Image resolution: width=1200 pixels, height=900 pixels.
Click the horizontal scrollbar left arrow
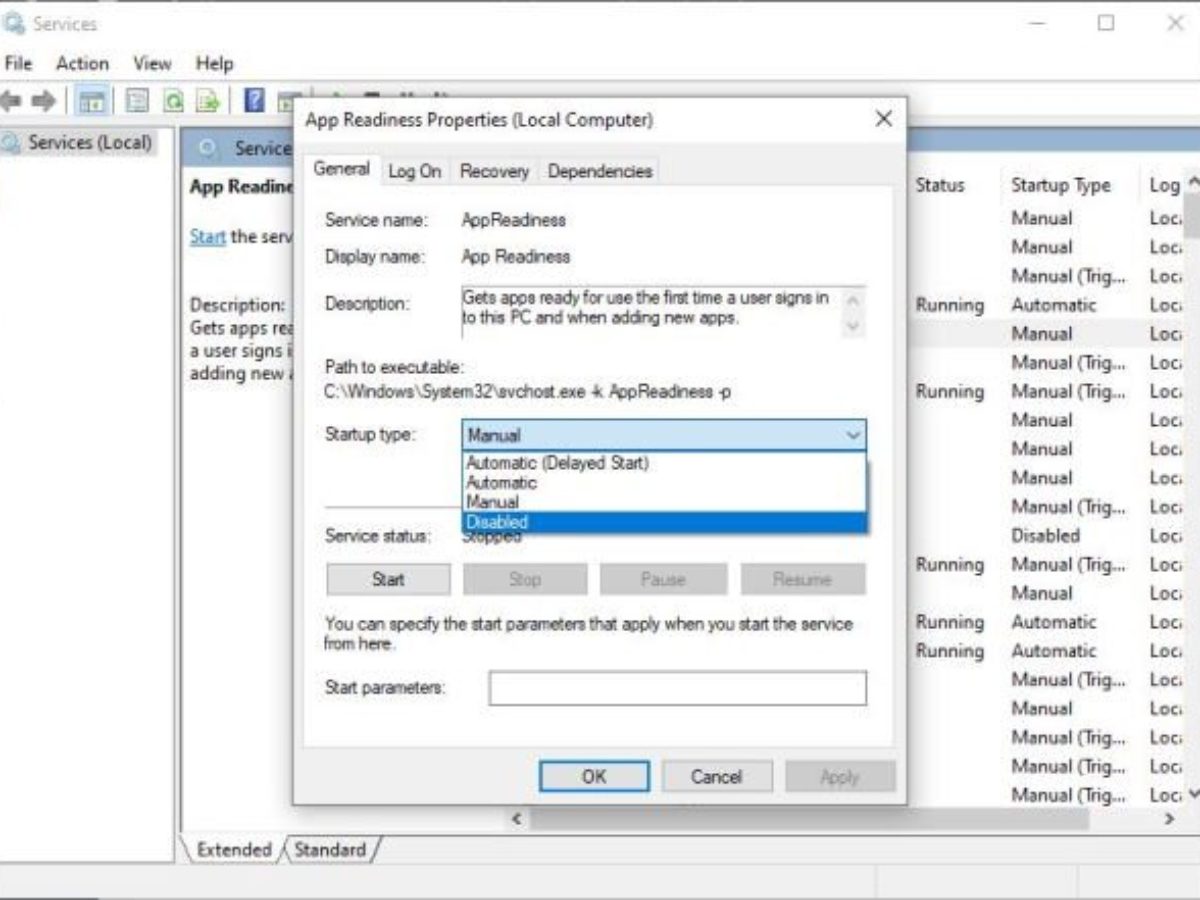[517, 819]
